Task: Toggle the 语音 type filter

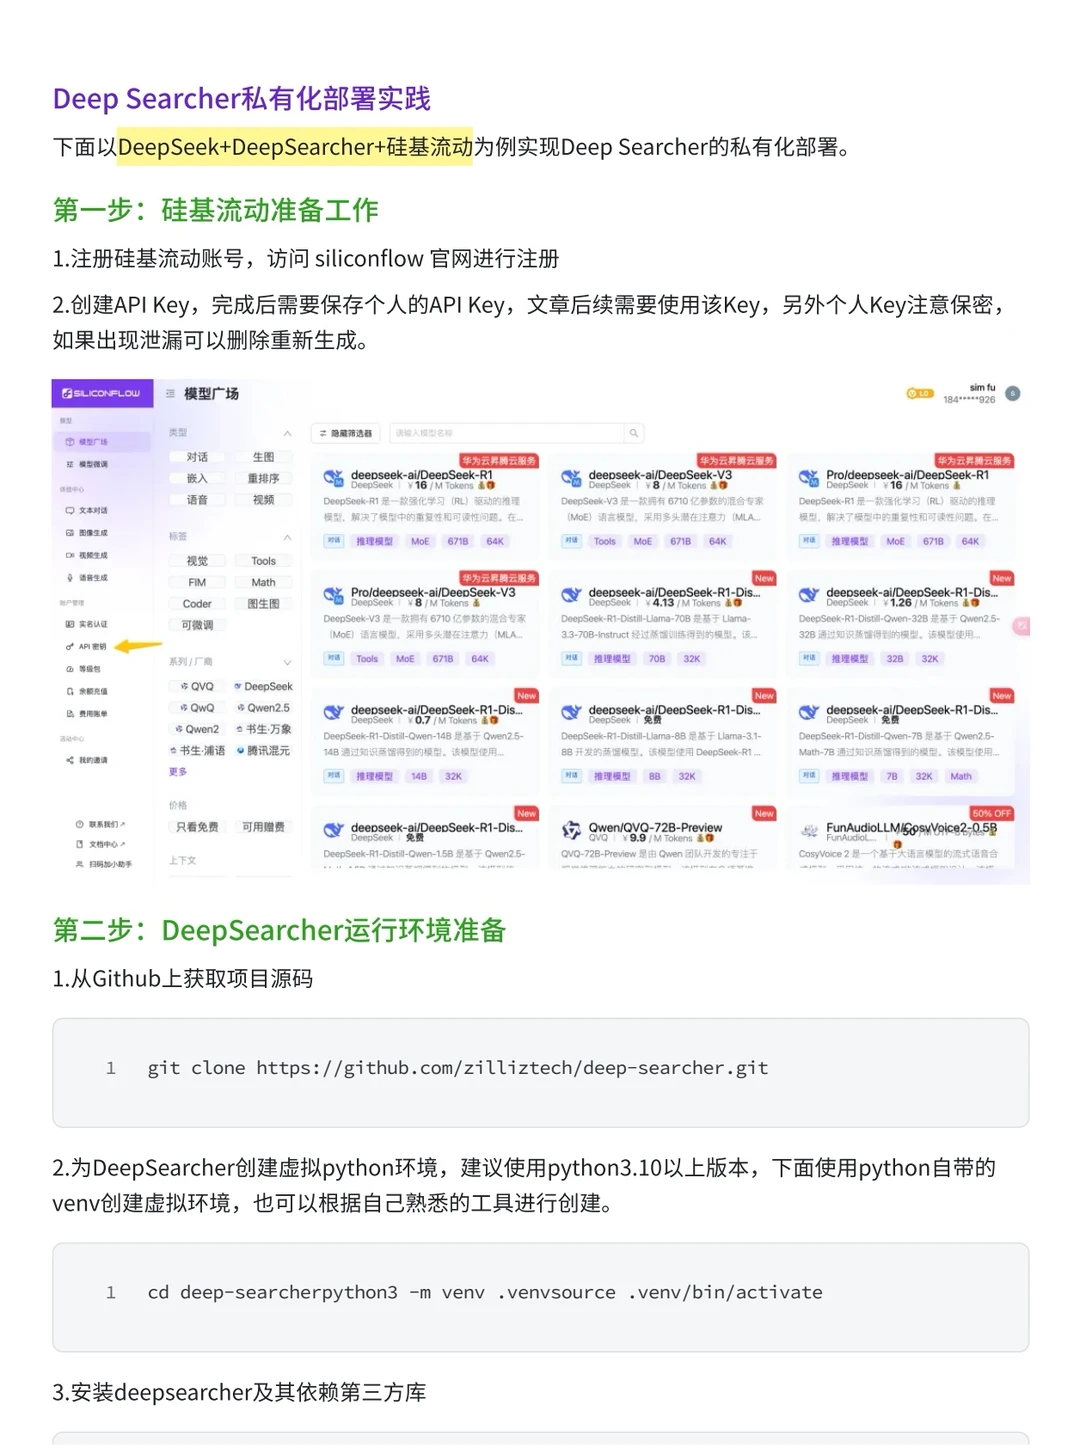Action: tap(197, 500)
